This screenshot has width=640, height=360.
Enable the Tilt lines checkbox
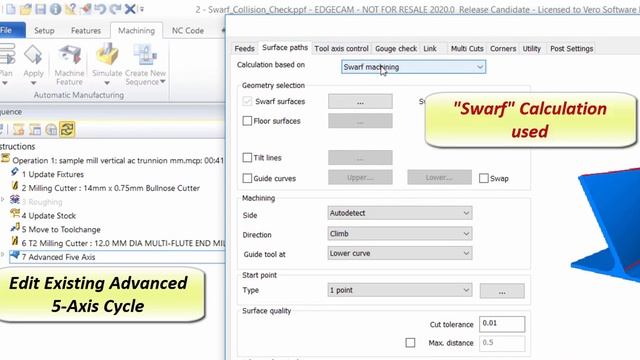(247, 158)
